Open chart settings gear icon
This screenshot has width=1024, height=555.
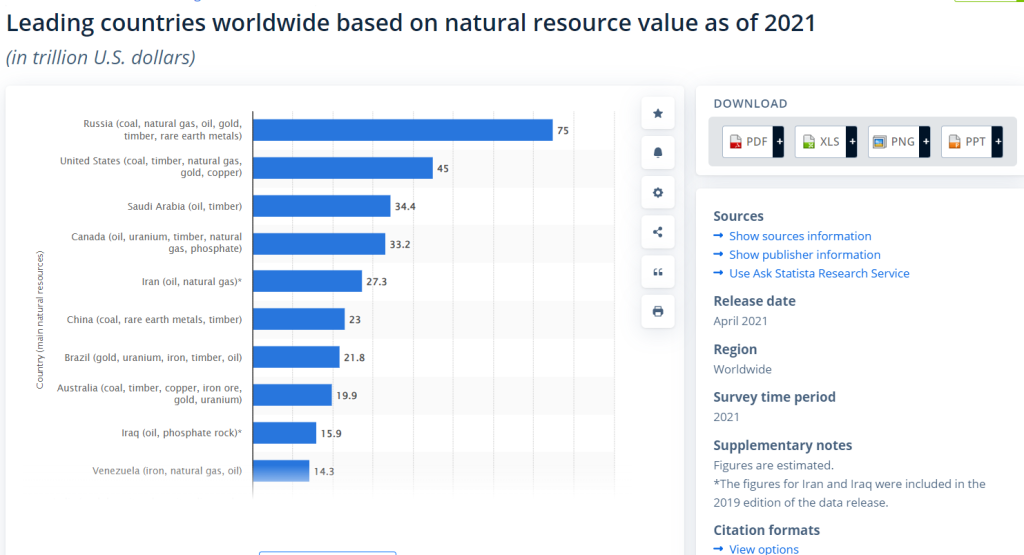coord(657,192)
